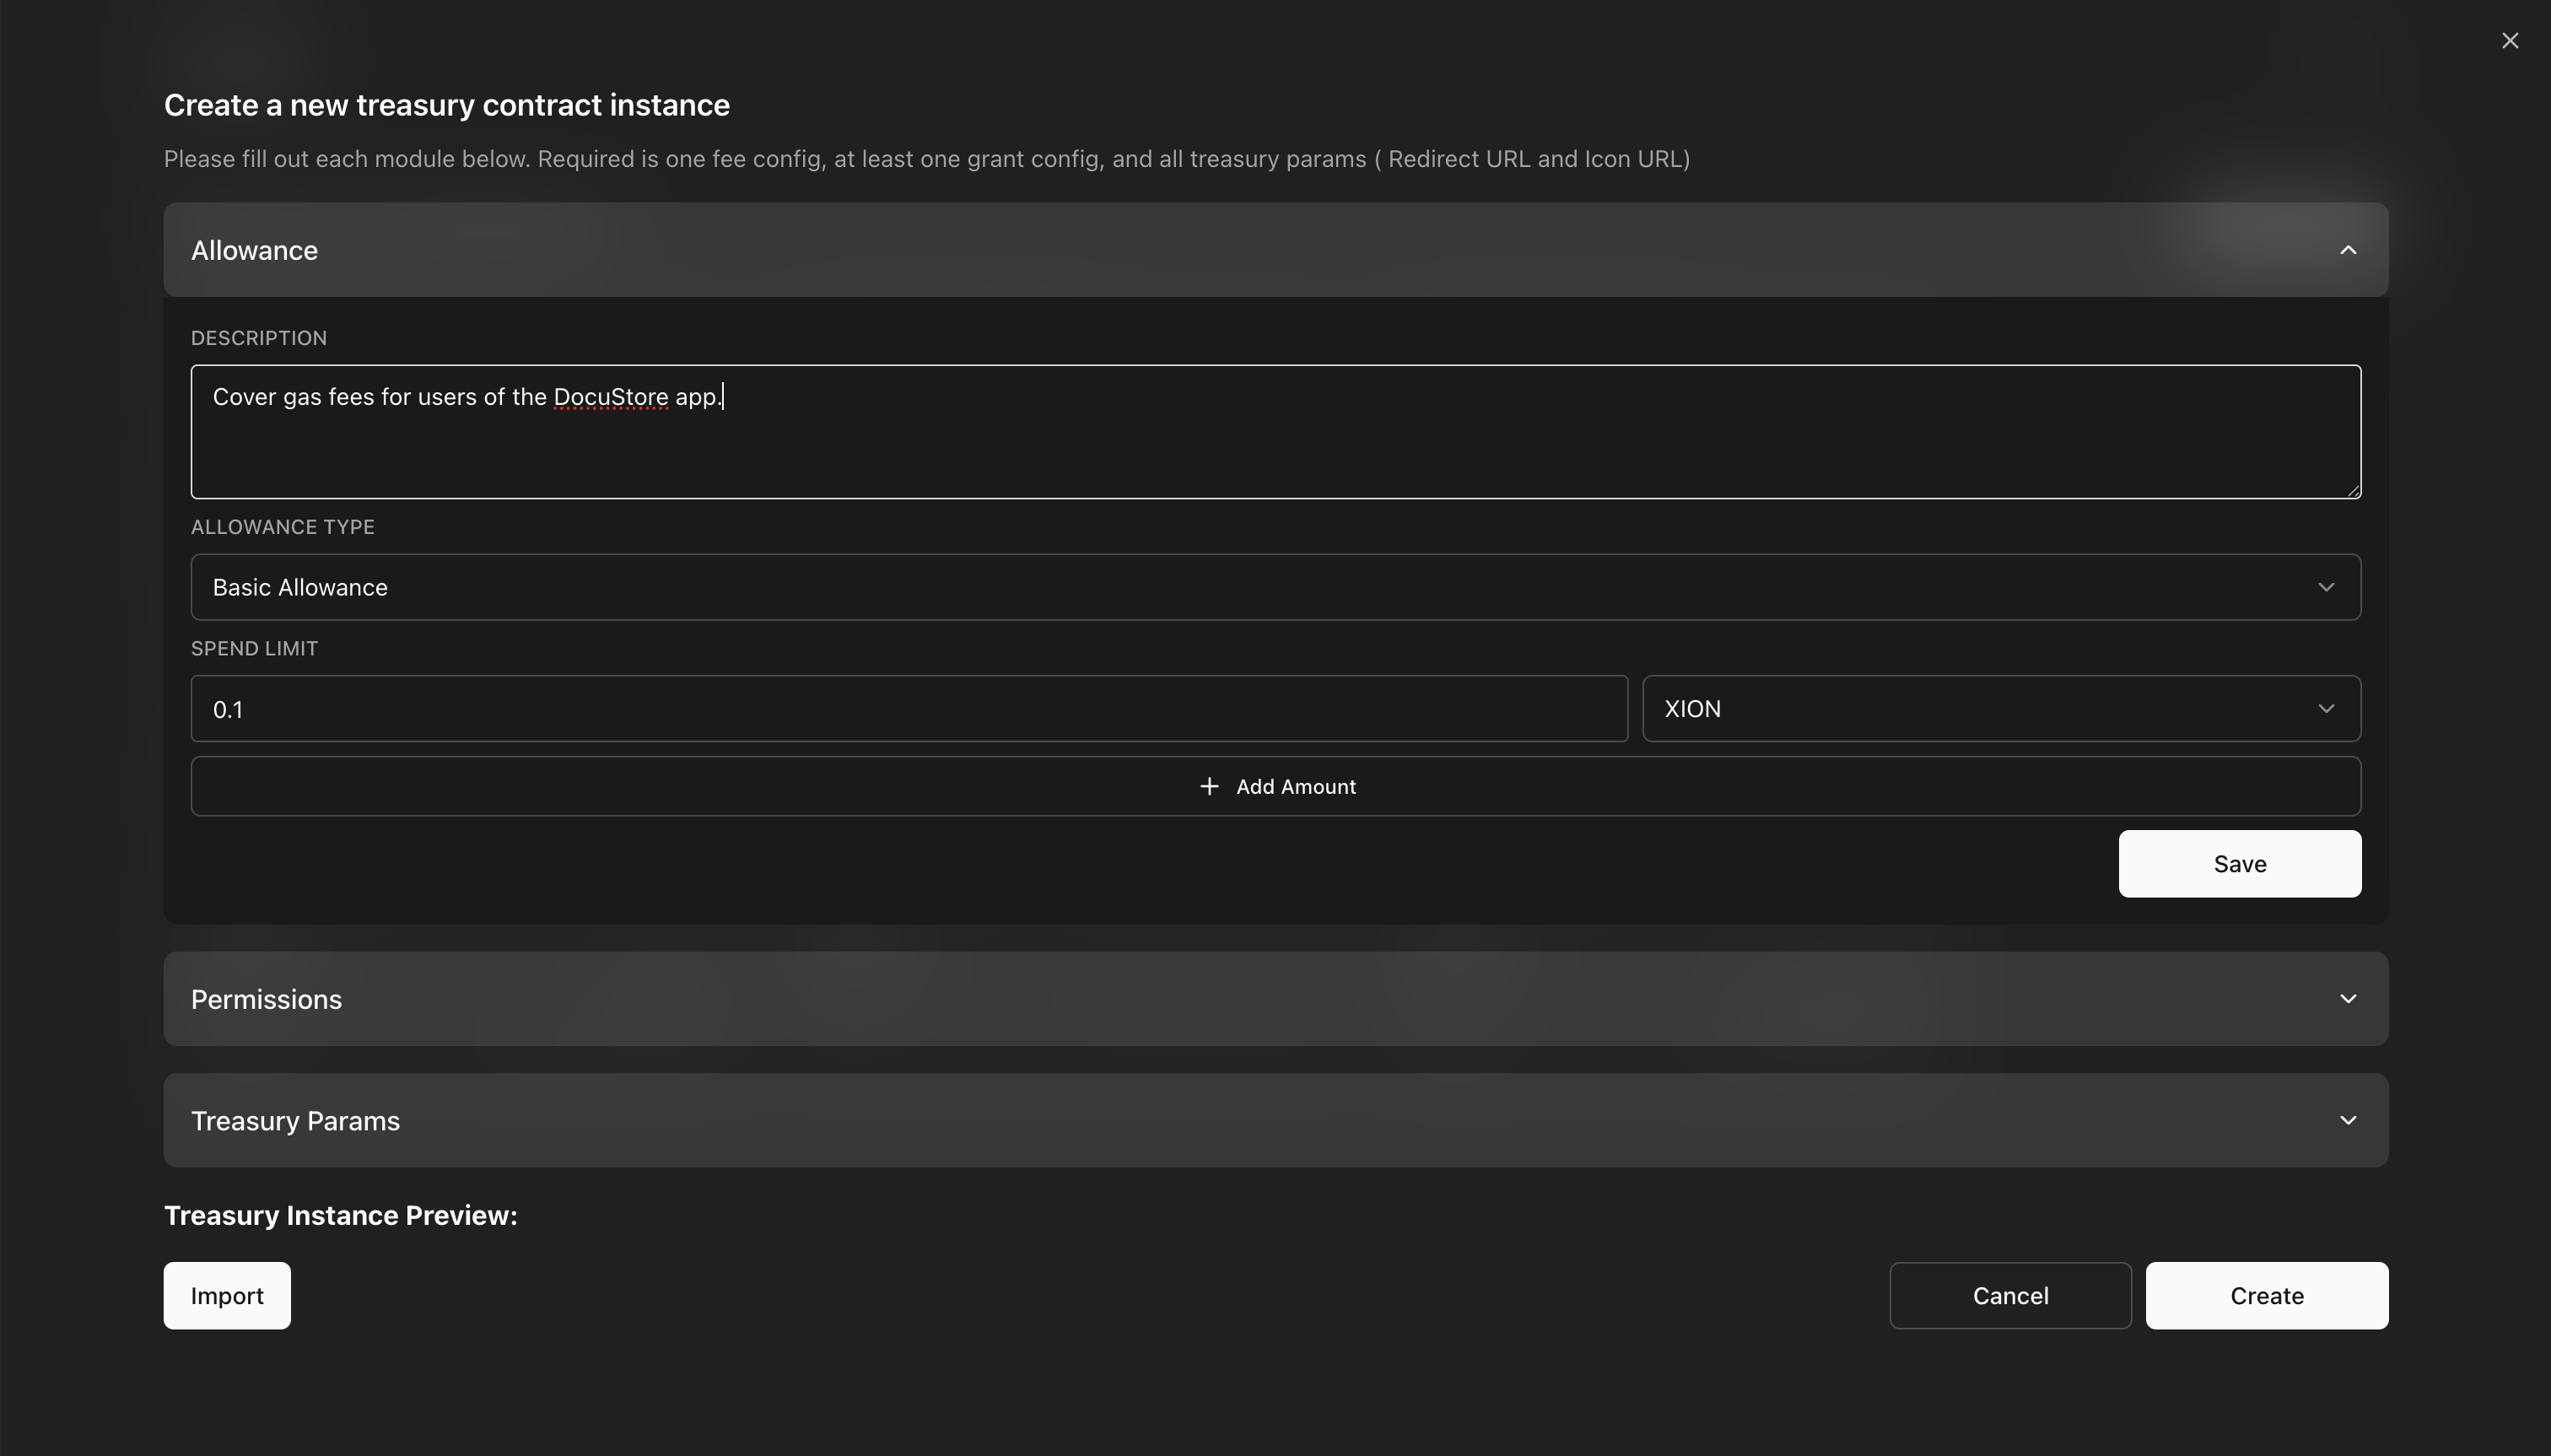Click the chevron in Allowance Type field

pos(2326,587)
